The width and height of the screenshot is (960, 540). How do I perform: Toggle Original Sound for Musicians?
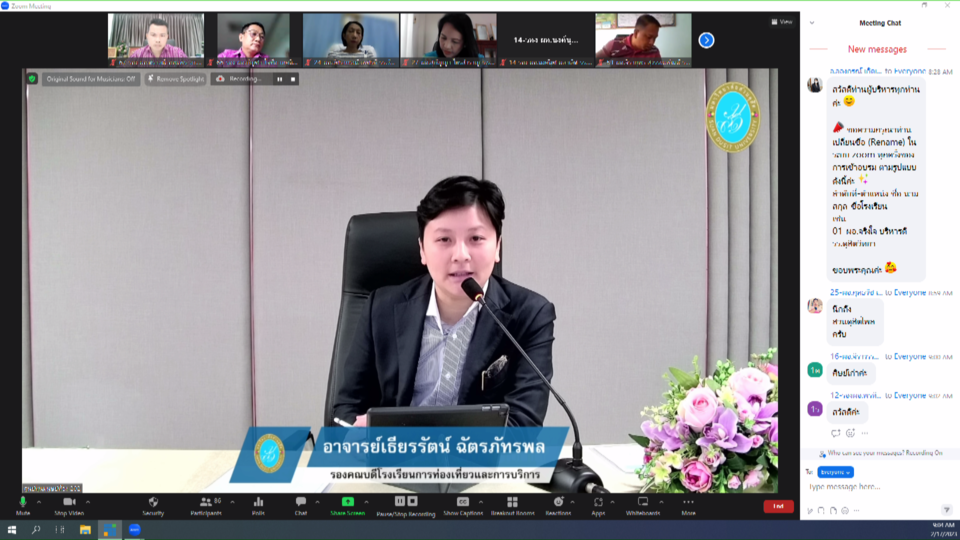(91, 79)
